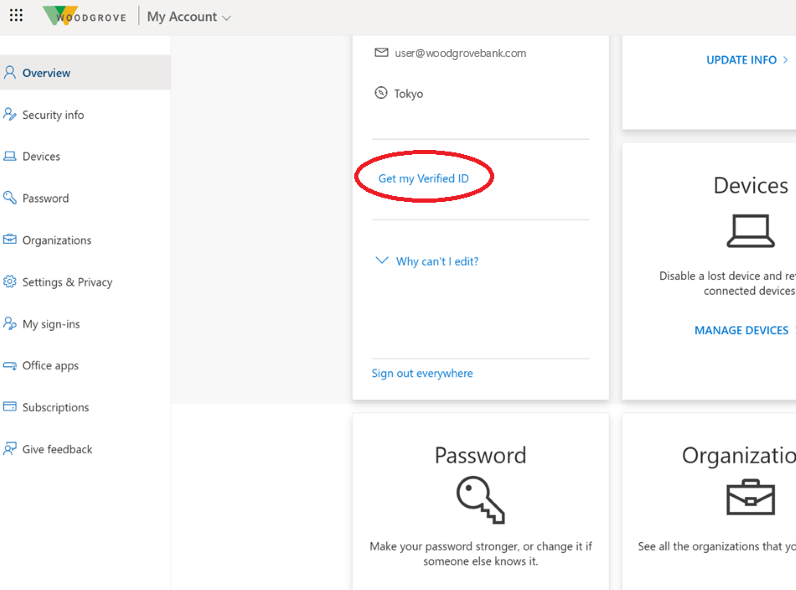Click the My sign-ins icon

[x=10, y=323]
